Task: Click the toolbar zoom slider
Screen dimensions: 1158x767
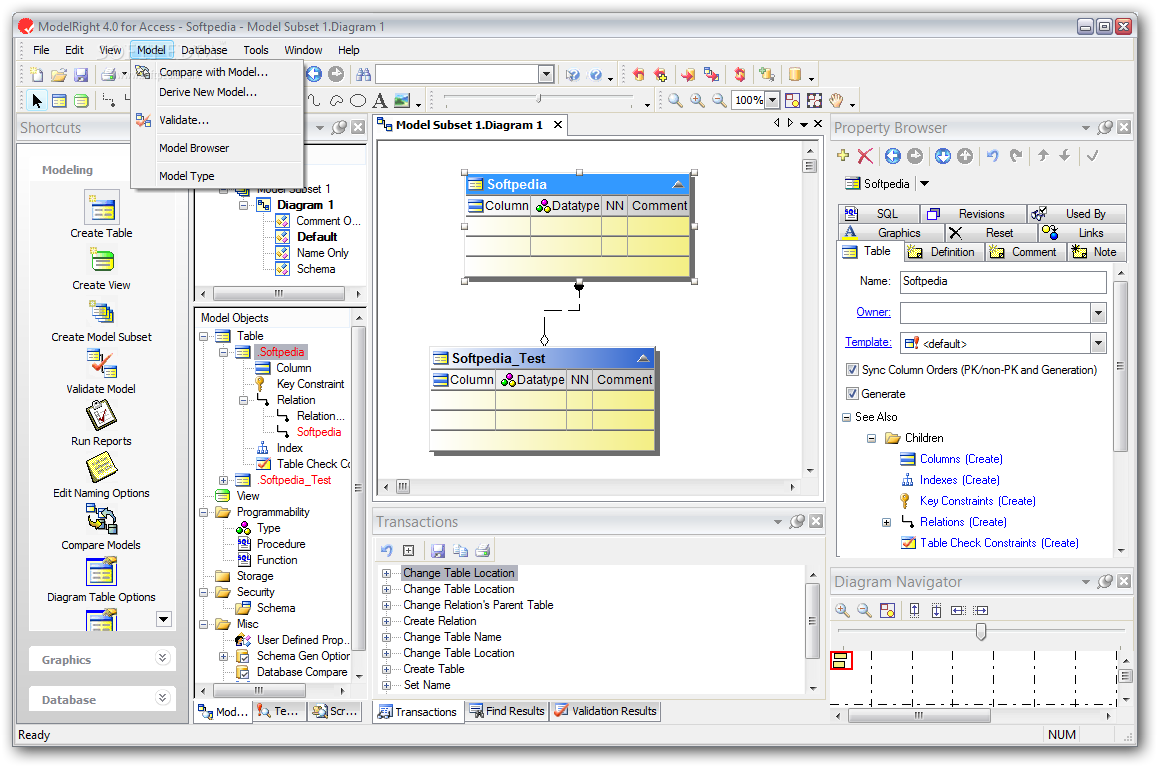Action: click(538, 99)
